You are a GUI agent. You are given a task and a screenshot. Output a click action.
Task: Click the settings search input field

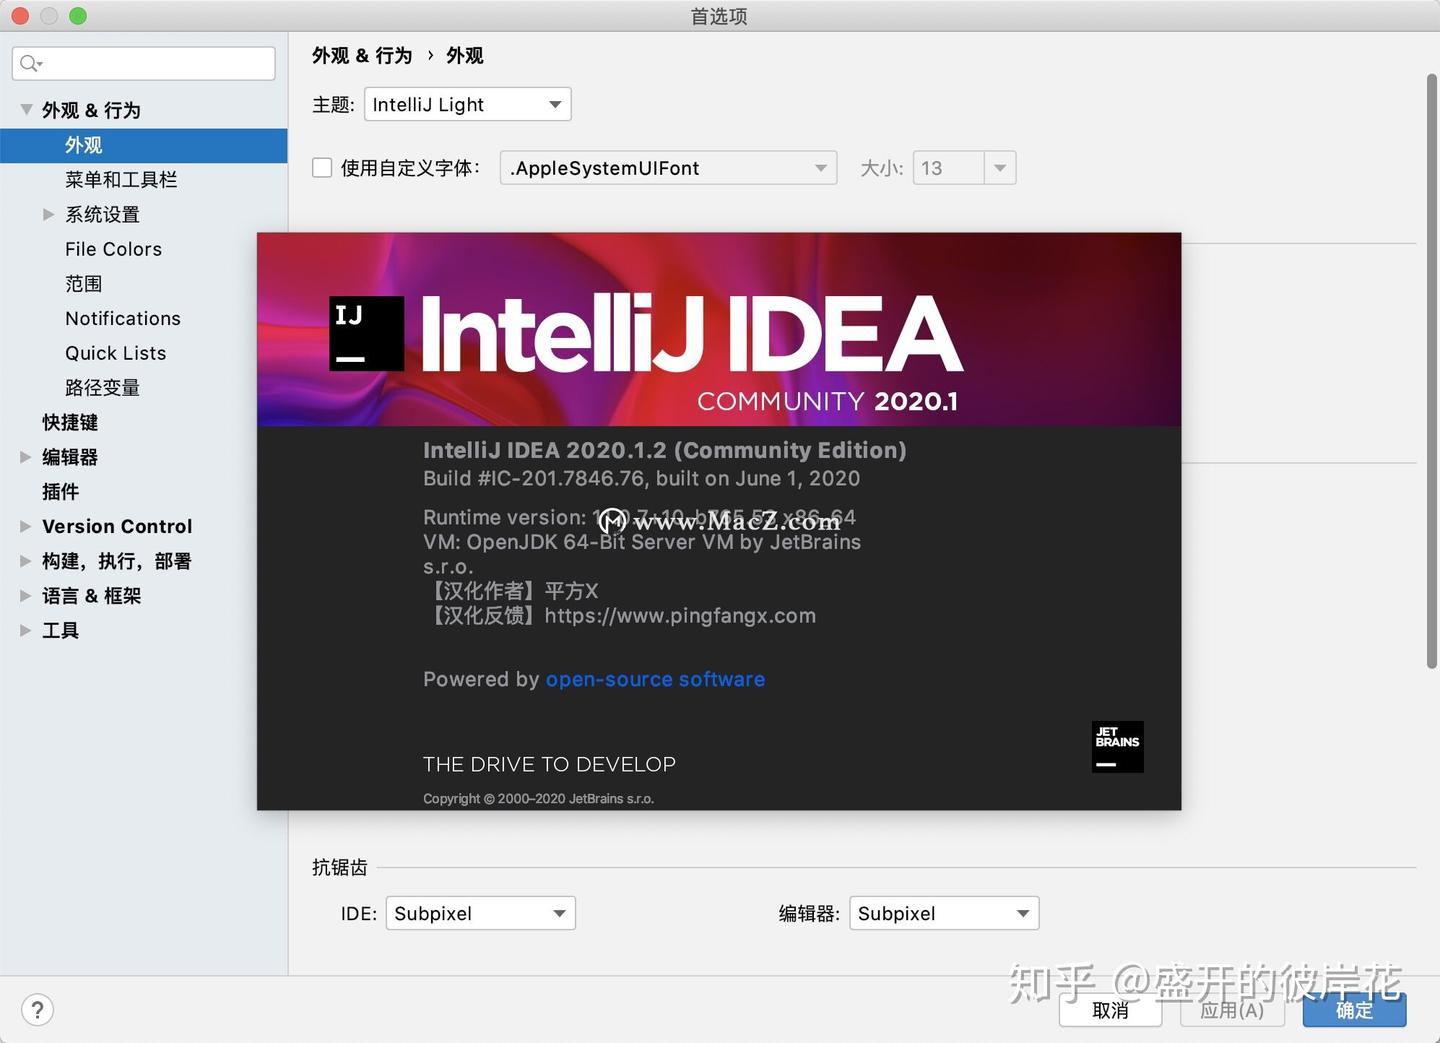click(144, 64)
